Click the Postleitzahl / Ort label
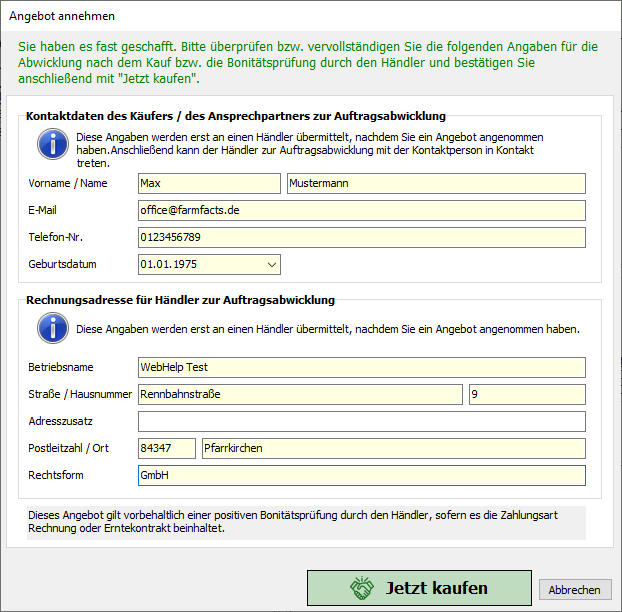This screenshot has width=622, height=612. coord(68,448)
